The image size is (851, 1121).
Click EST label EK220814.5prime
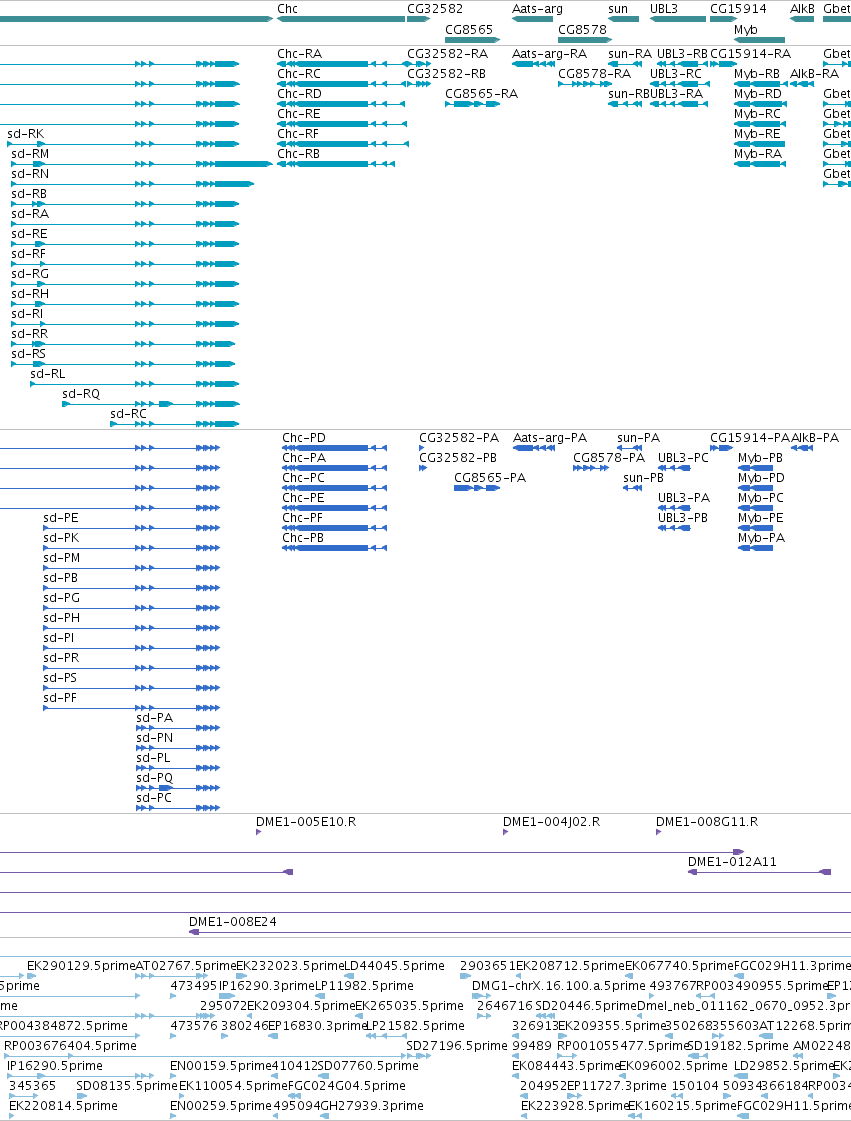click(63, 1106)
